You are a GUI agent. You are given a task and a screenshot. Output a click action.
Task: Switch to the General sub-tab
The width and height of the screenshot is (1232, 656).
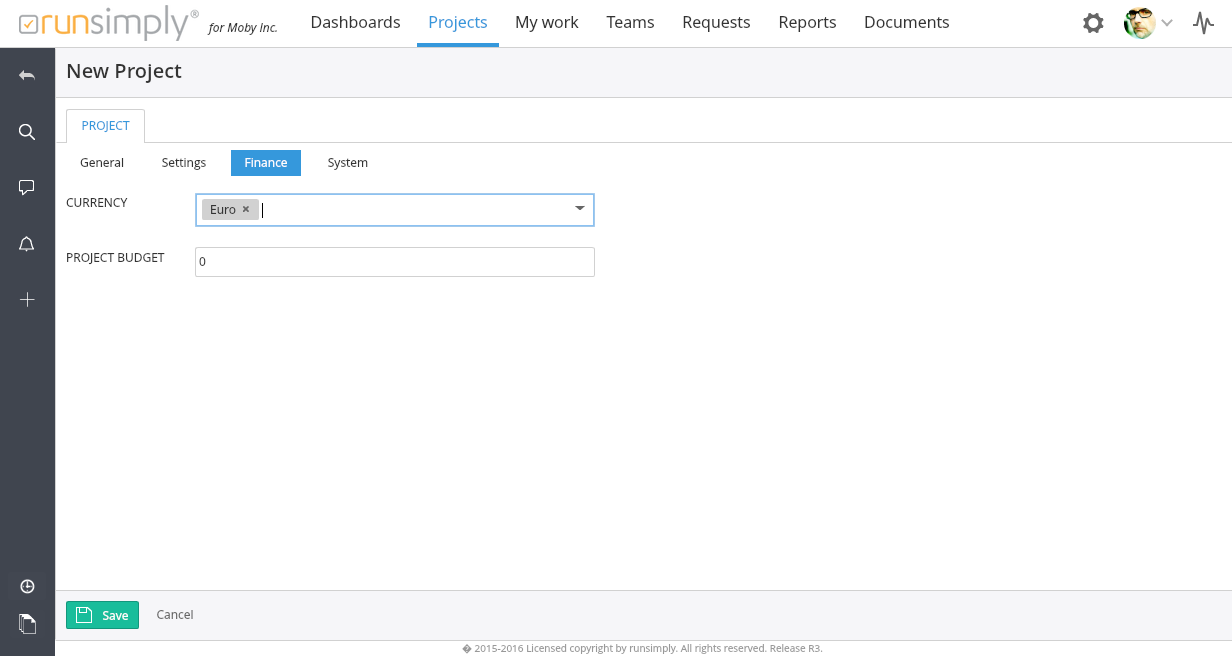coord(102,163)
